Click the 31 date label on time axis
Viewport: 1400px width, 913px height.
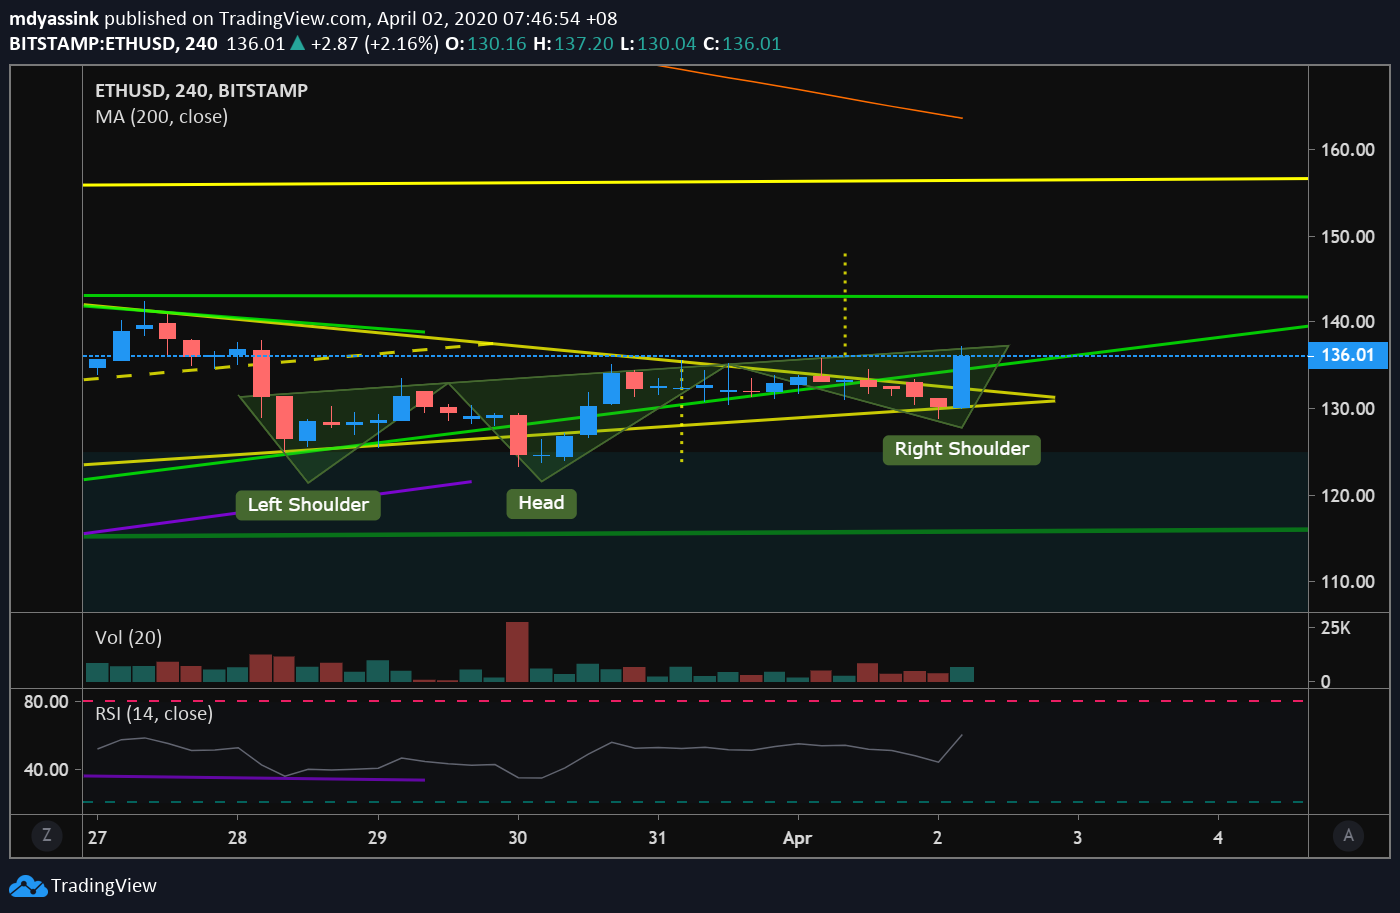[x=657, y=837]
